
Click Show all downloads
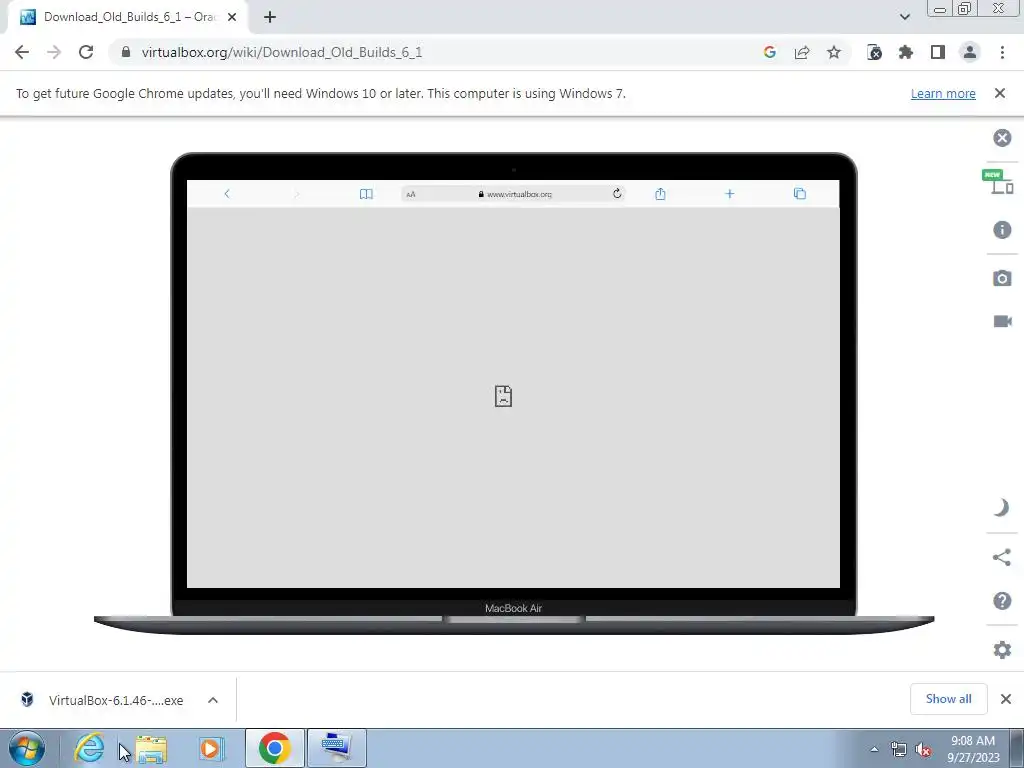point(948,699)
